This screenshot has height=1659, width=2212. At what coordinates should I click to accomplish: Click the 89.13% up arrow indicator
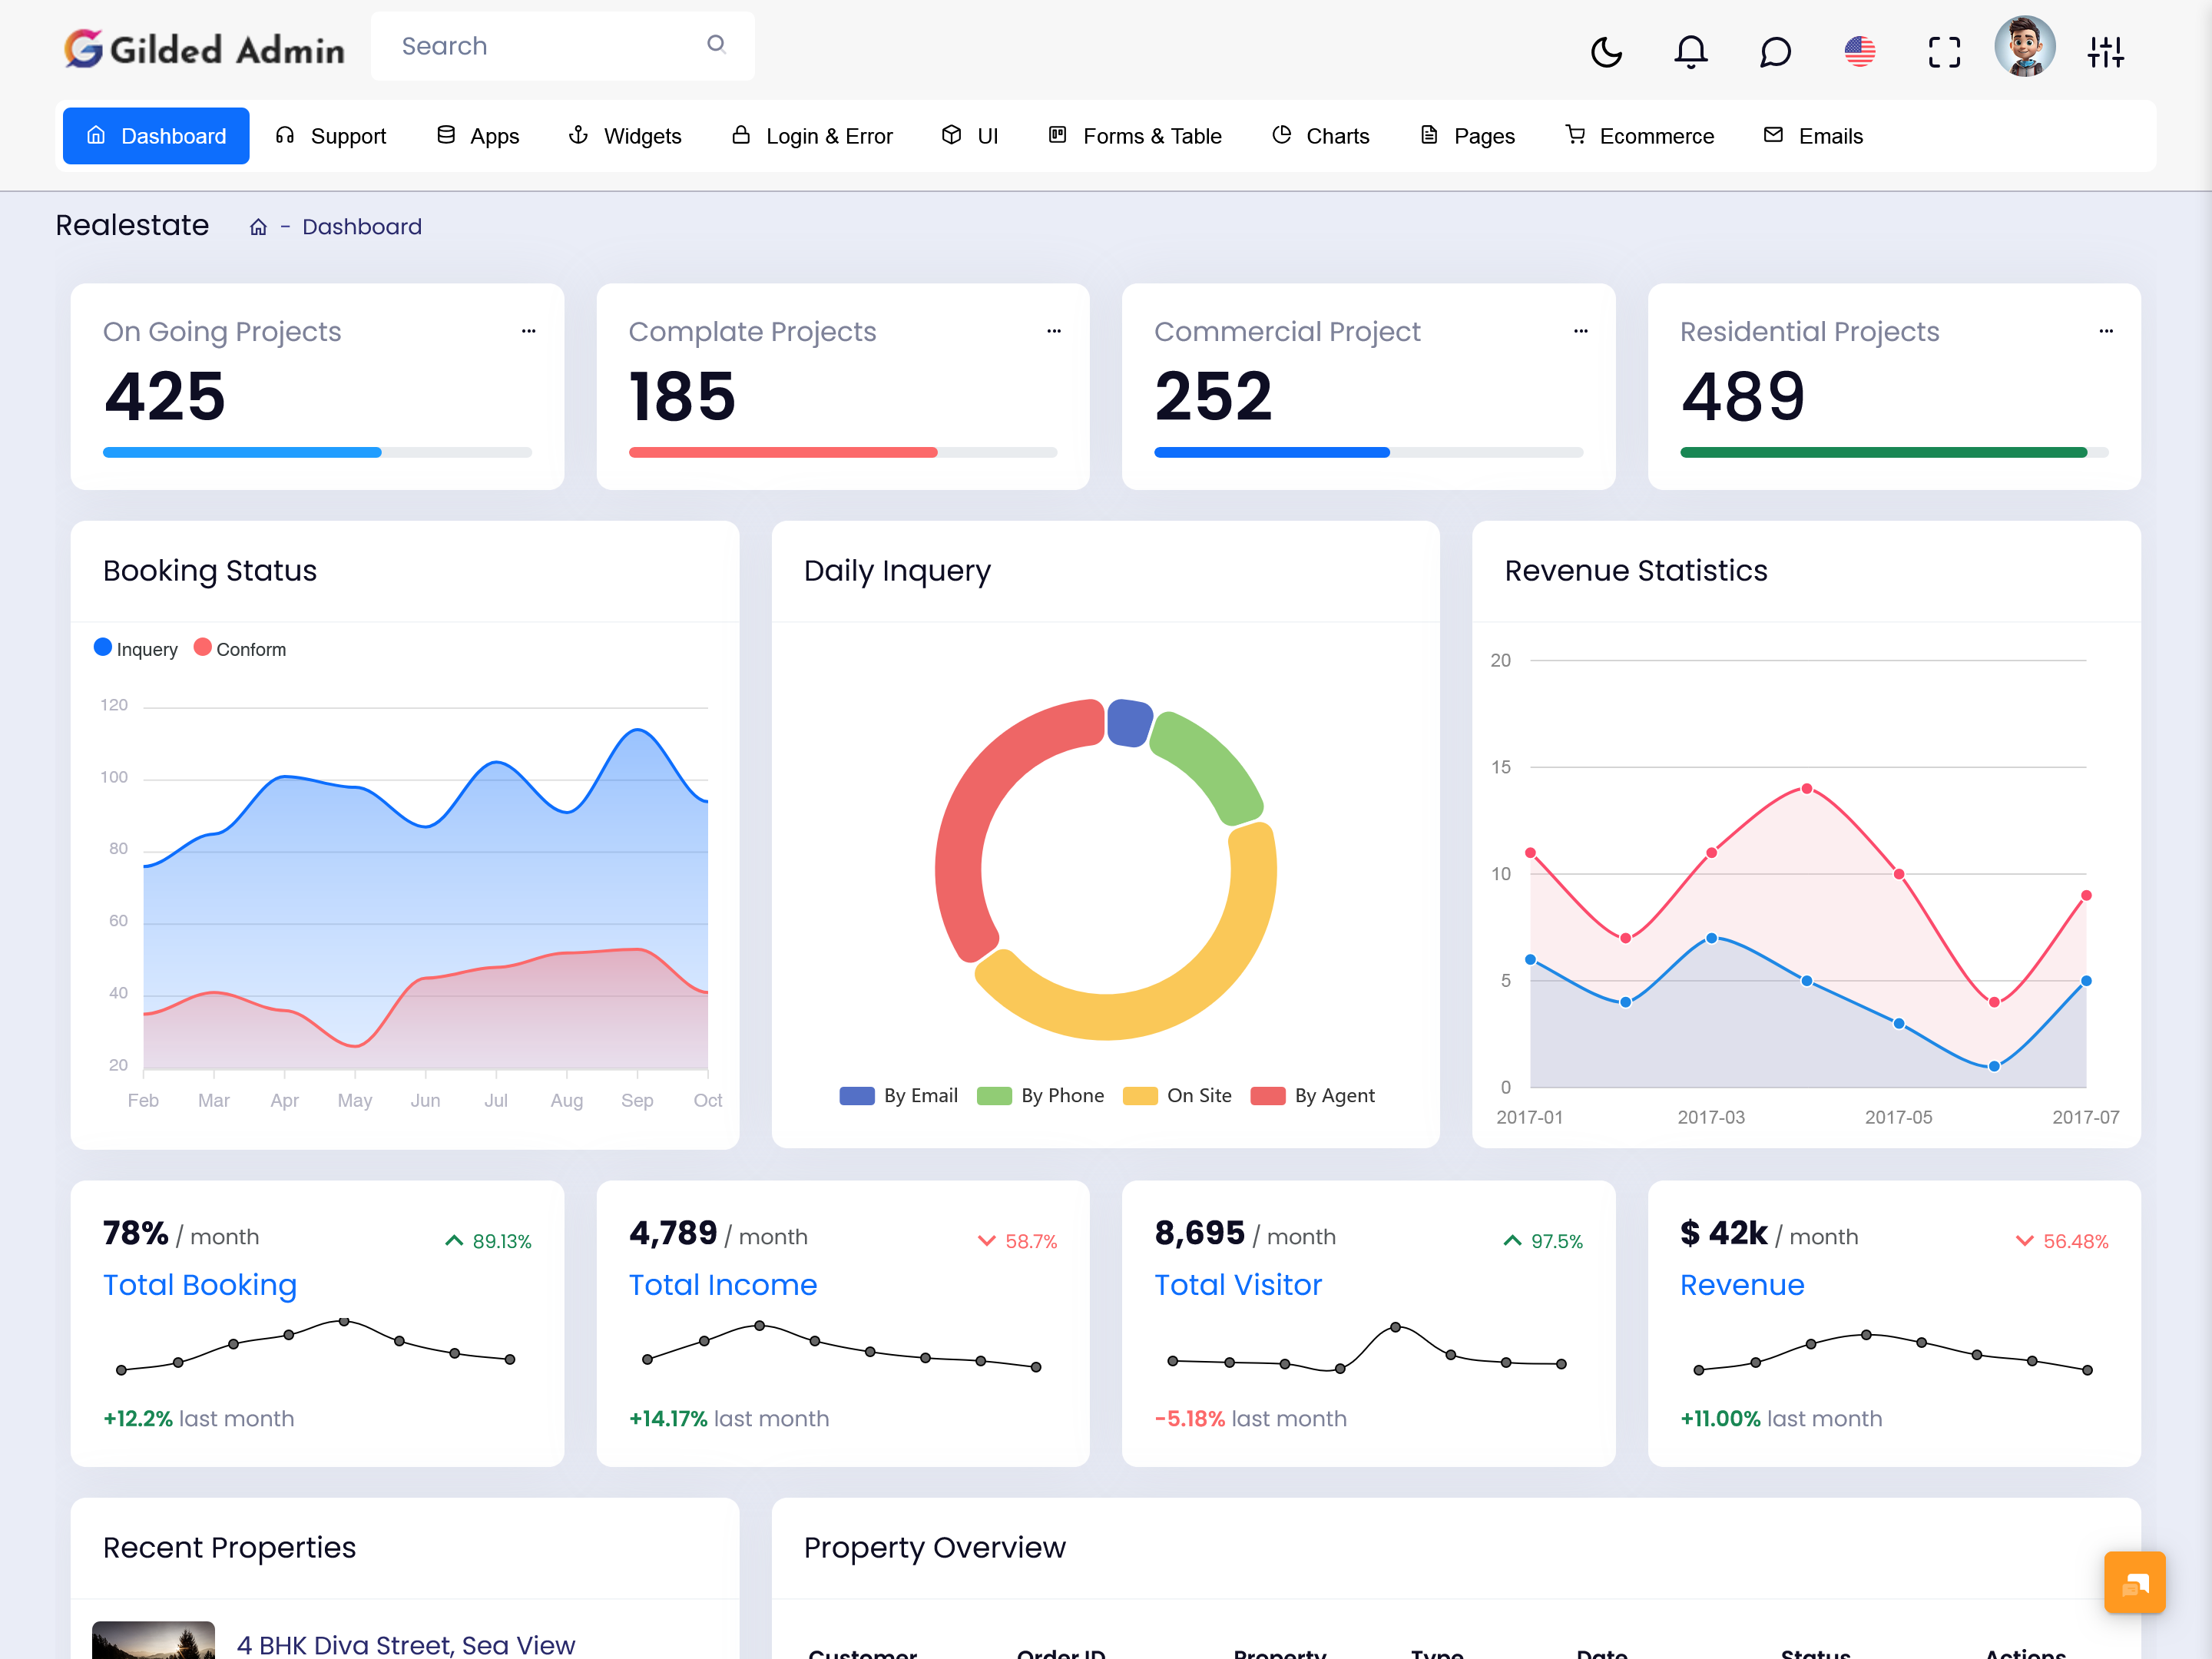488,1241
